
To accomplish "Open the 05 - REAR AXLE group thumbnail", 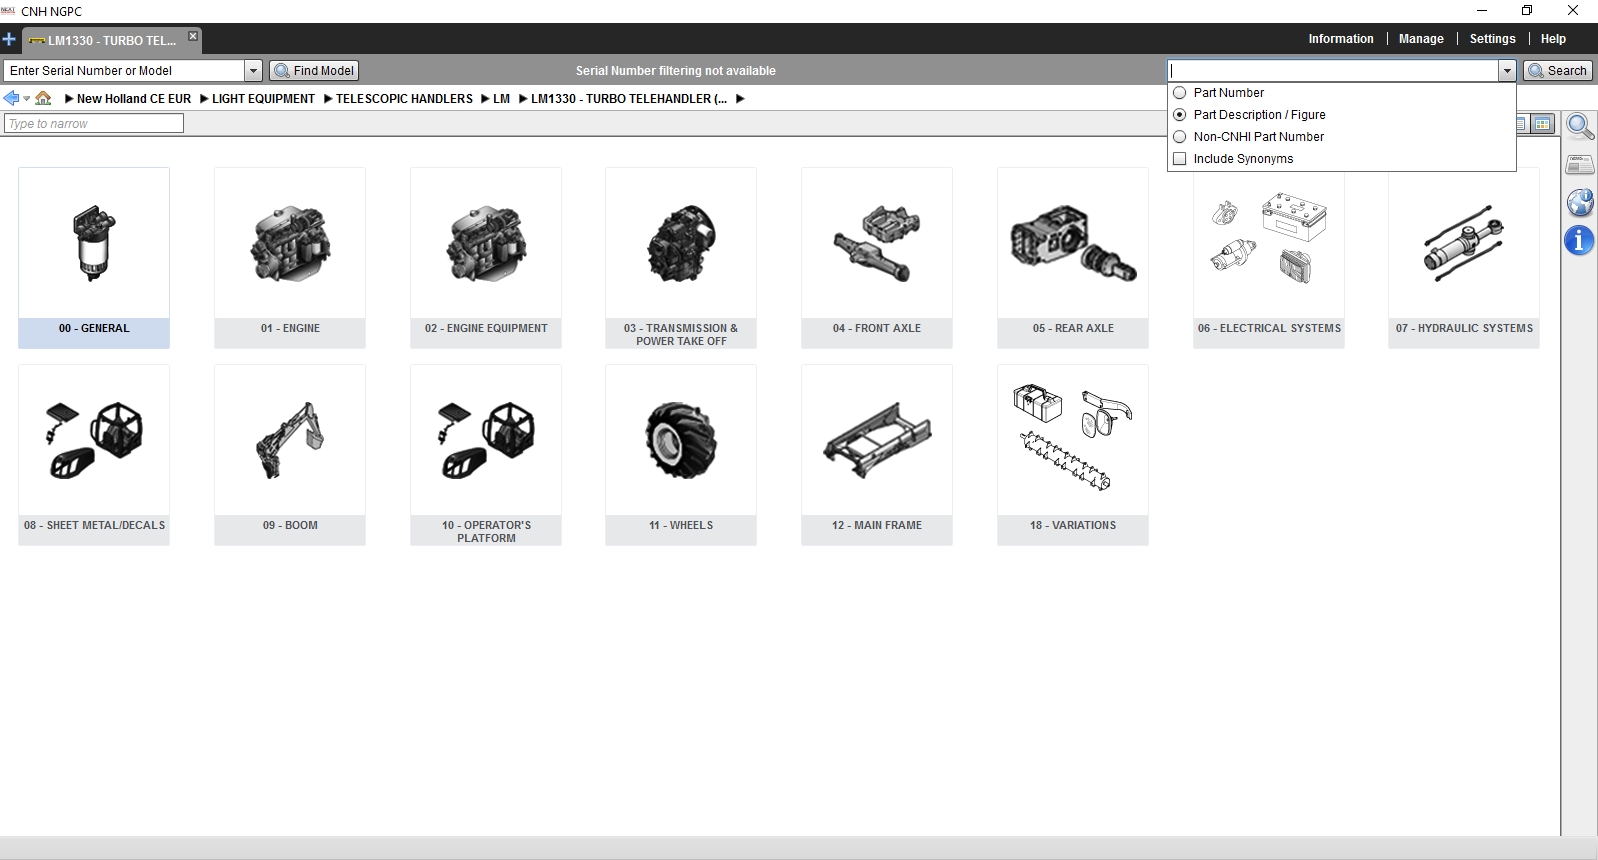I will (1073, 258).
